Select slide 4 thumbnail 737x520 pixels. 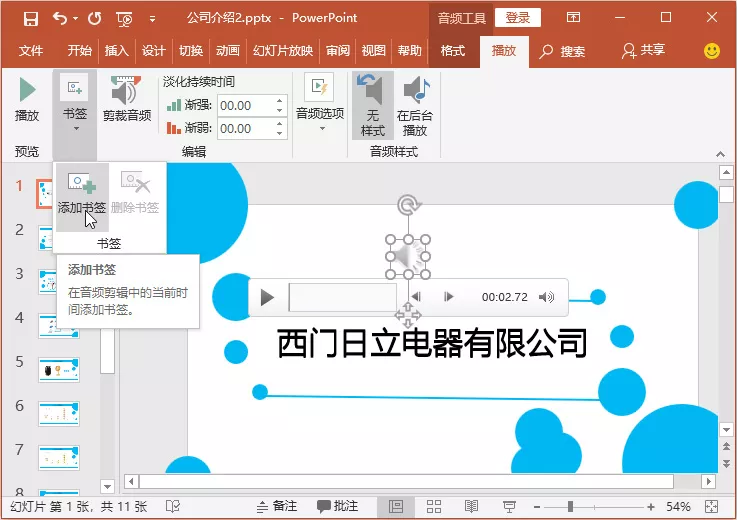click(59, 325)
